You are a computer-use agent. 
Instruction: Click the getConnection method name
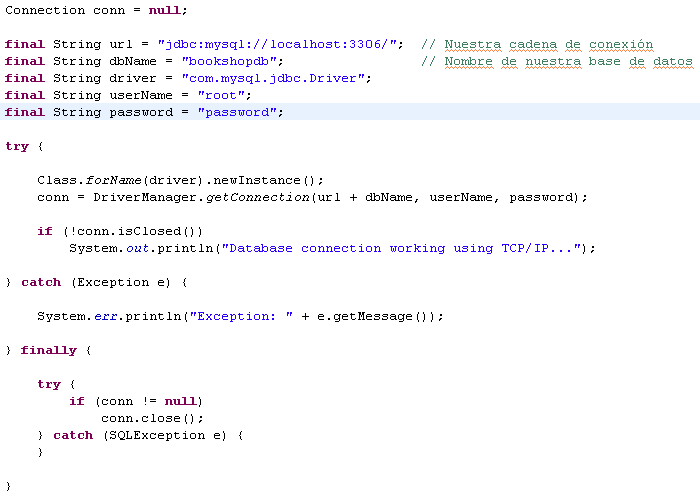(x=258, y=197)
